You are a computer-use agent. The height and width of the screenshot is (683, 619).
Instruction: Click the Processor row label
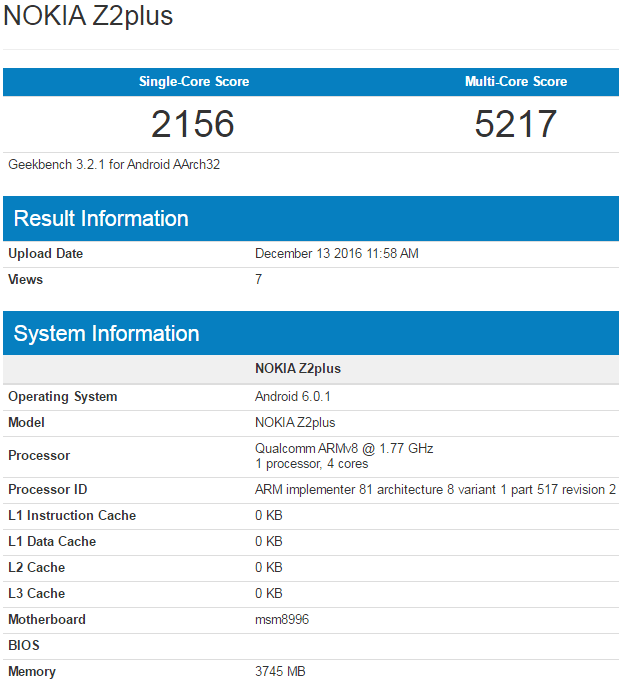click(39, 456)
